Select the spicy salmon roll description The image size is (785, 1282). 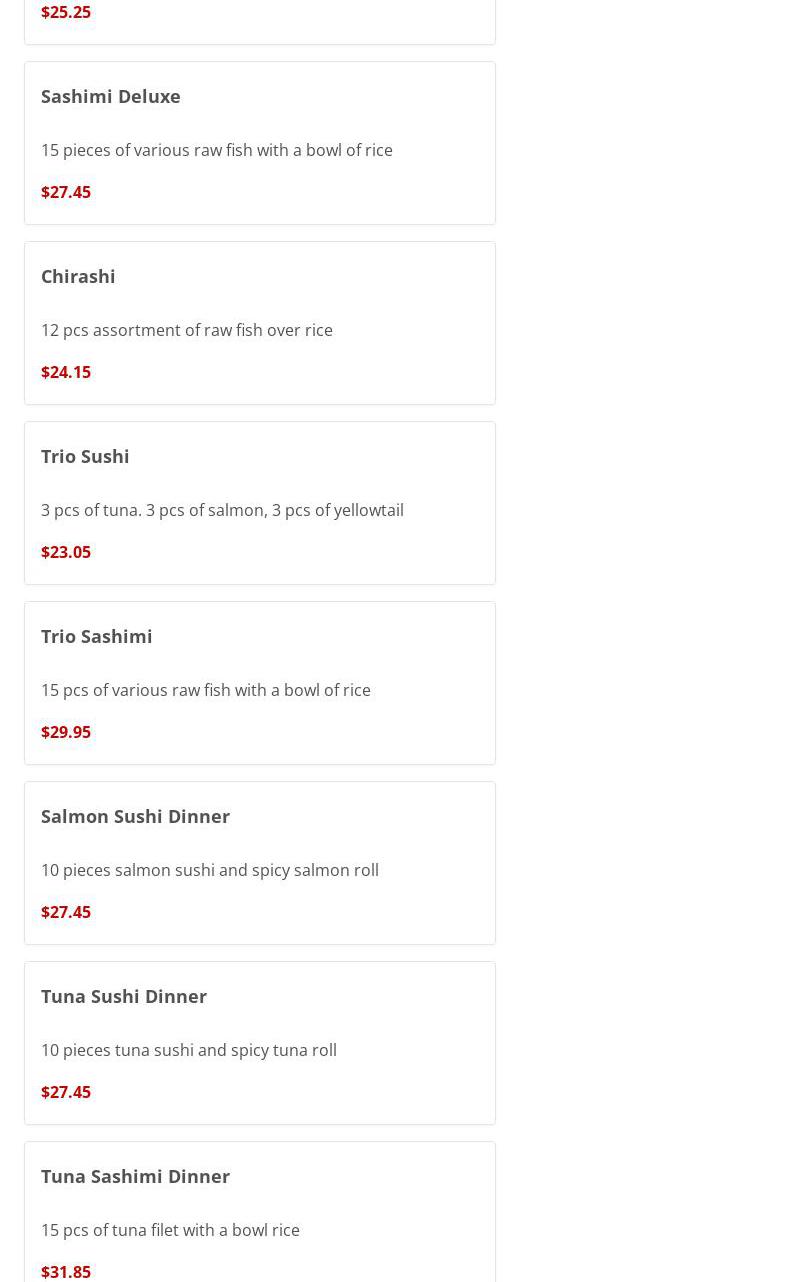210,870
